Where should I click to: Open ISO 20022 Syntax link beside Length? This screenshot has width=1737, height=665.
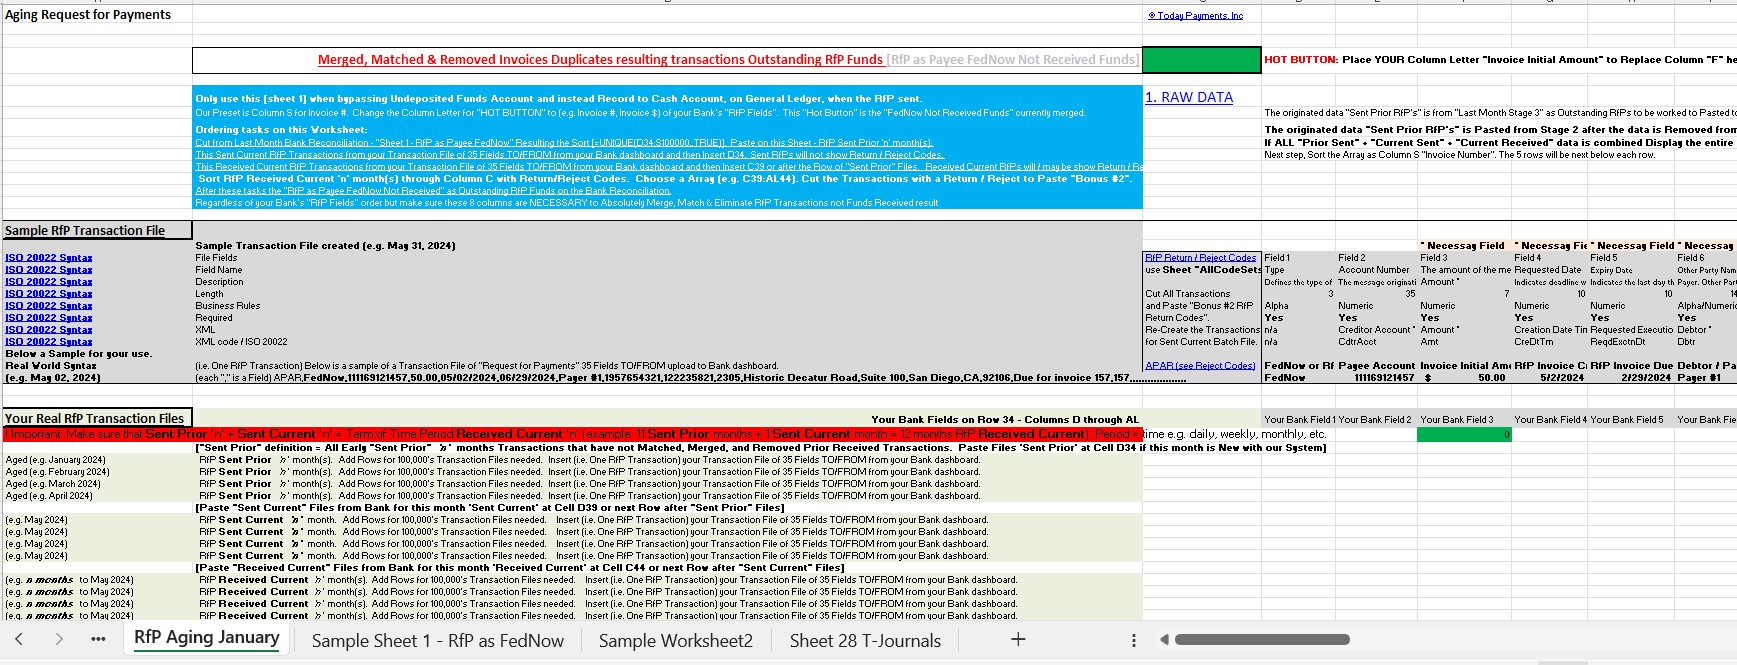tap(49, 294)
